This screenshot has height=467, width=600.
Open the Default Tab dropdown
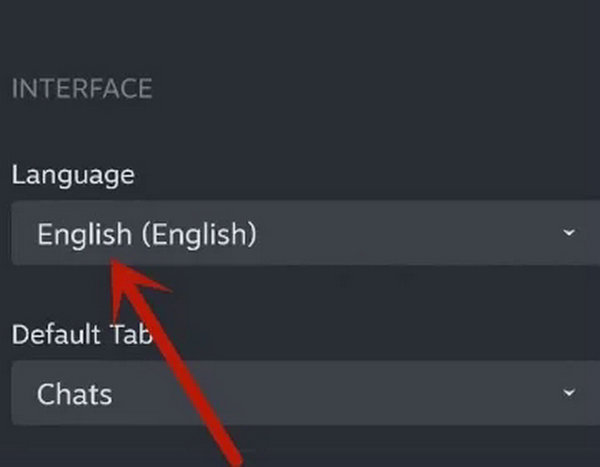tap(300, 392)
